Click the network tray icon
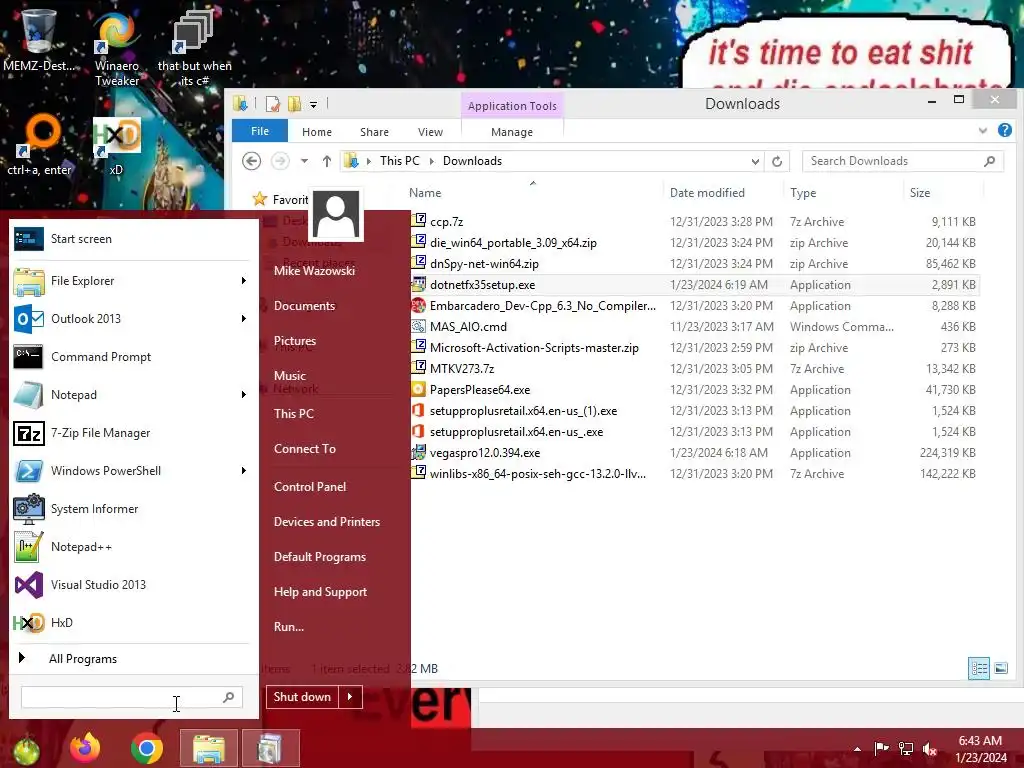 [906, 749]
